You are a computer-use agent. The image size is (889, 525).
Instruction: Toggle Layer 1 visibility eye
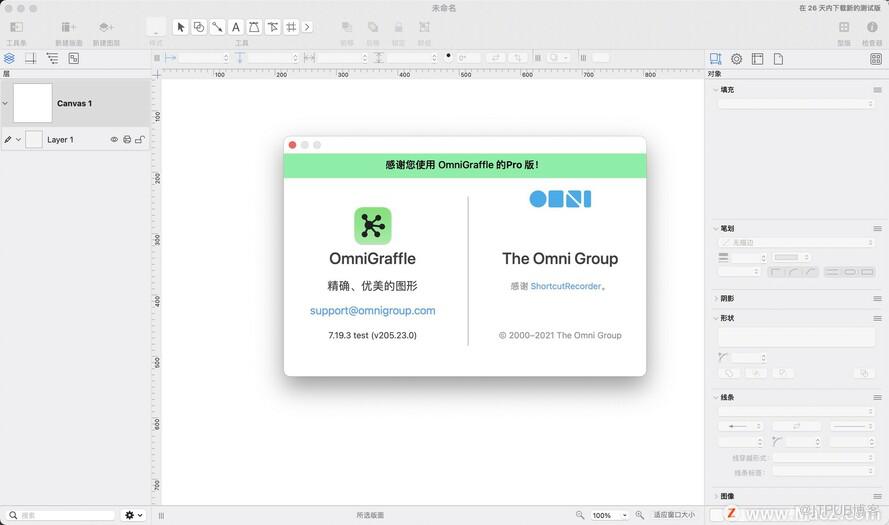(114, 139)
